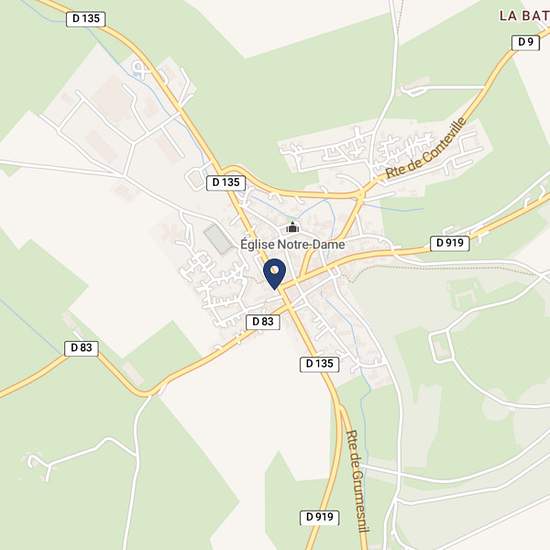The width and height of the screenshot is (550, 550).
Task: Click the D 919 shield at the bottom
Action: [x=320, y=517]
